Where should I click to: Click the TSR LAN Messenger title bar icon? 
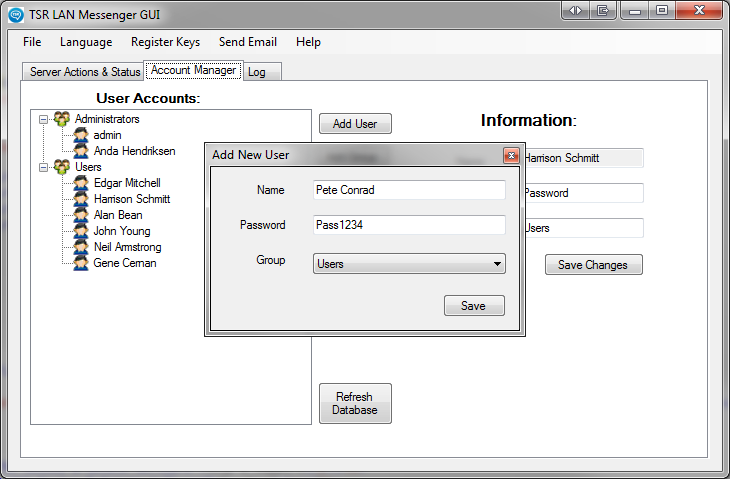(16, 14)
